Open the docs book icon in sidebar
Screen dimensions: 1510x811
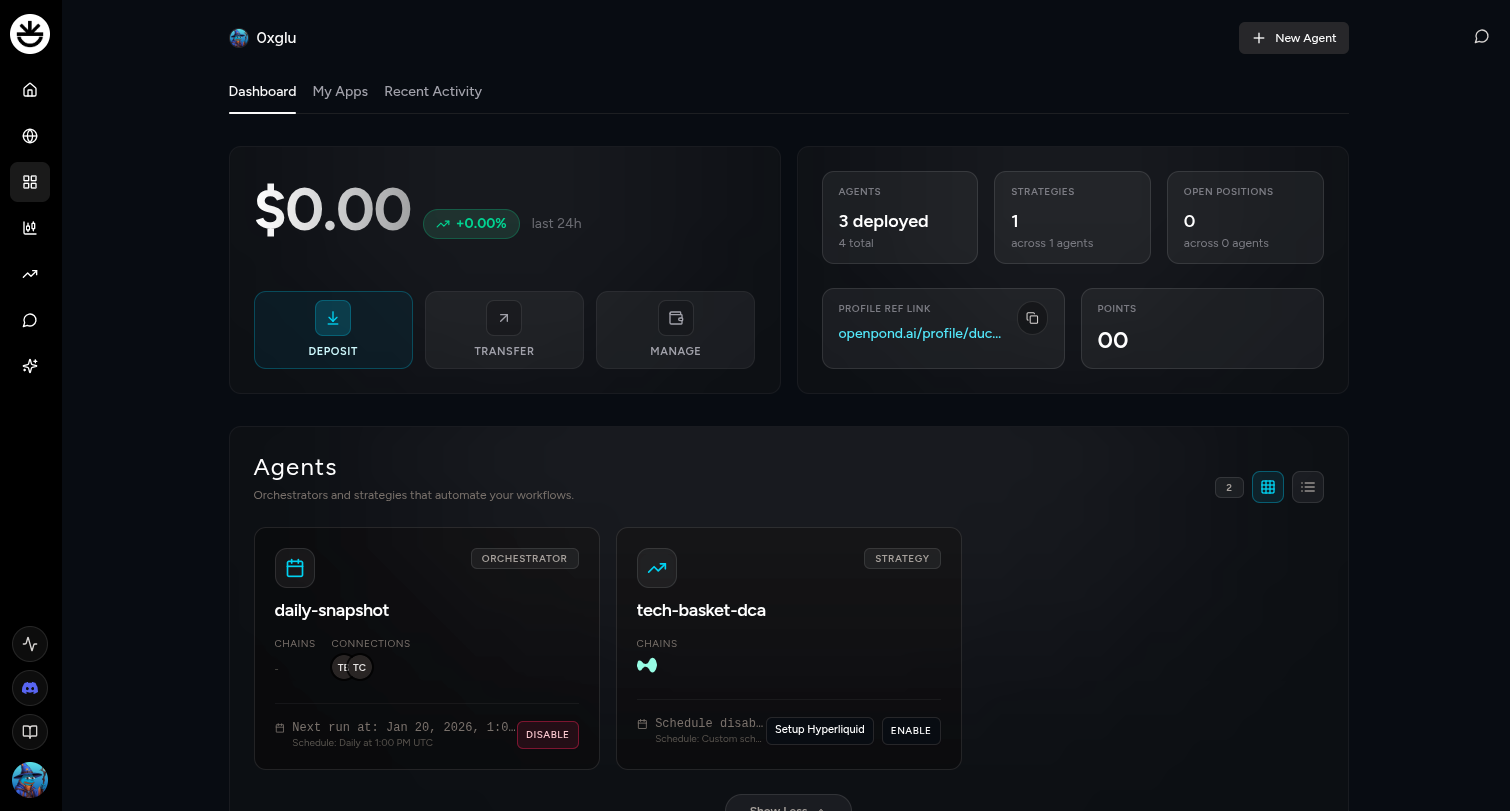[30, 732]
